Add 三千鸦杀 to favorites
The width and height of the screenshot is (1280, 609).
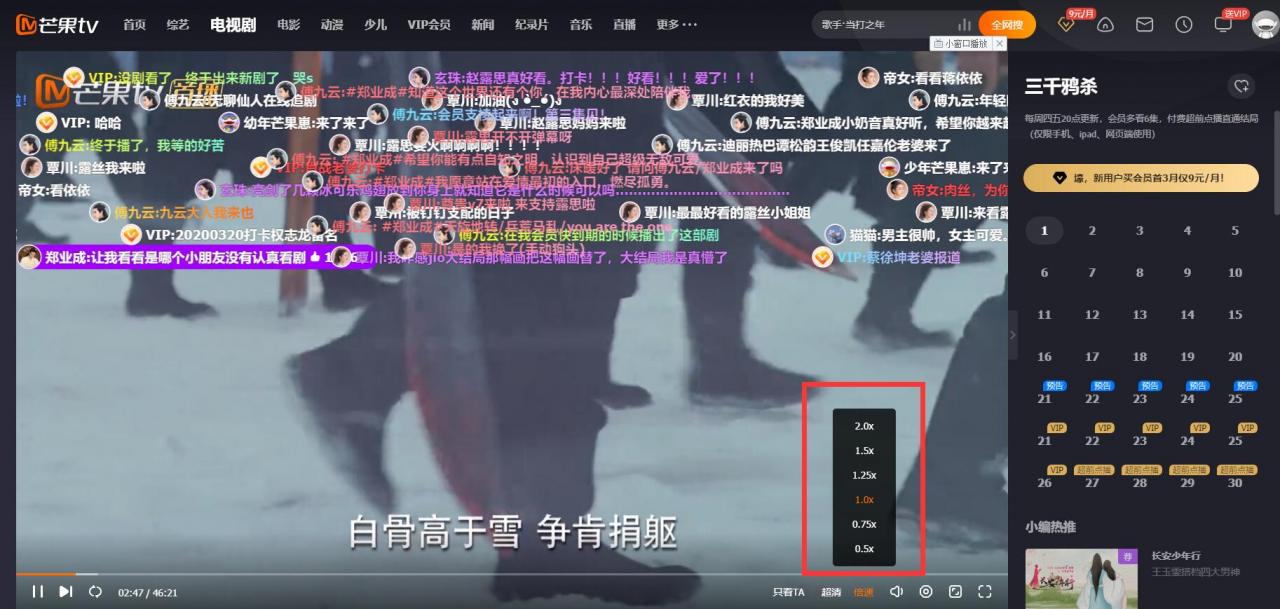click(x=1241, y=86)
